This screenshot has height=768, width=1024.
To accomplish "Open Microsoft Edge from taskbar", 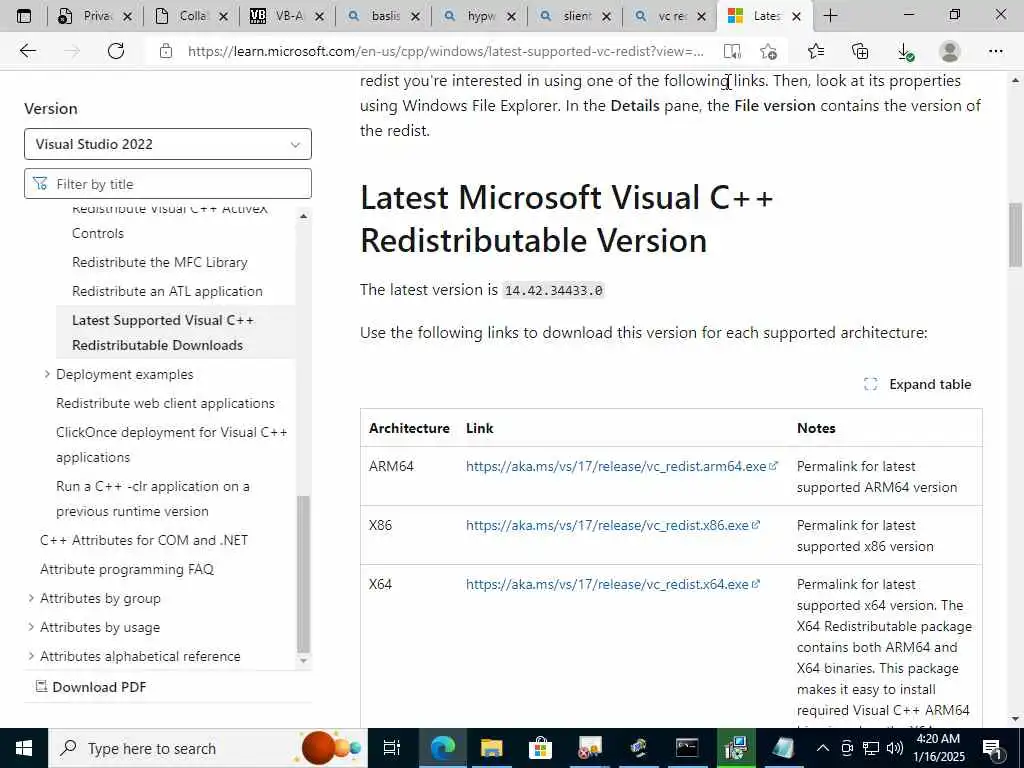I will pos(443,748).
